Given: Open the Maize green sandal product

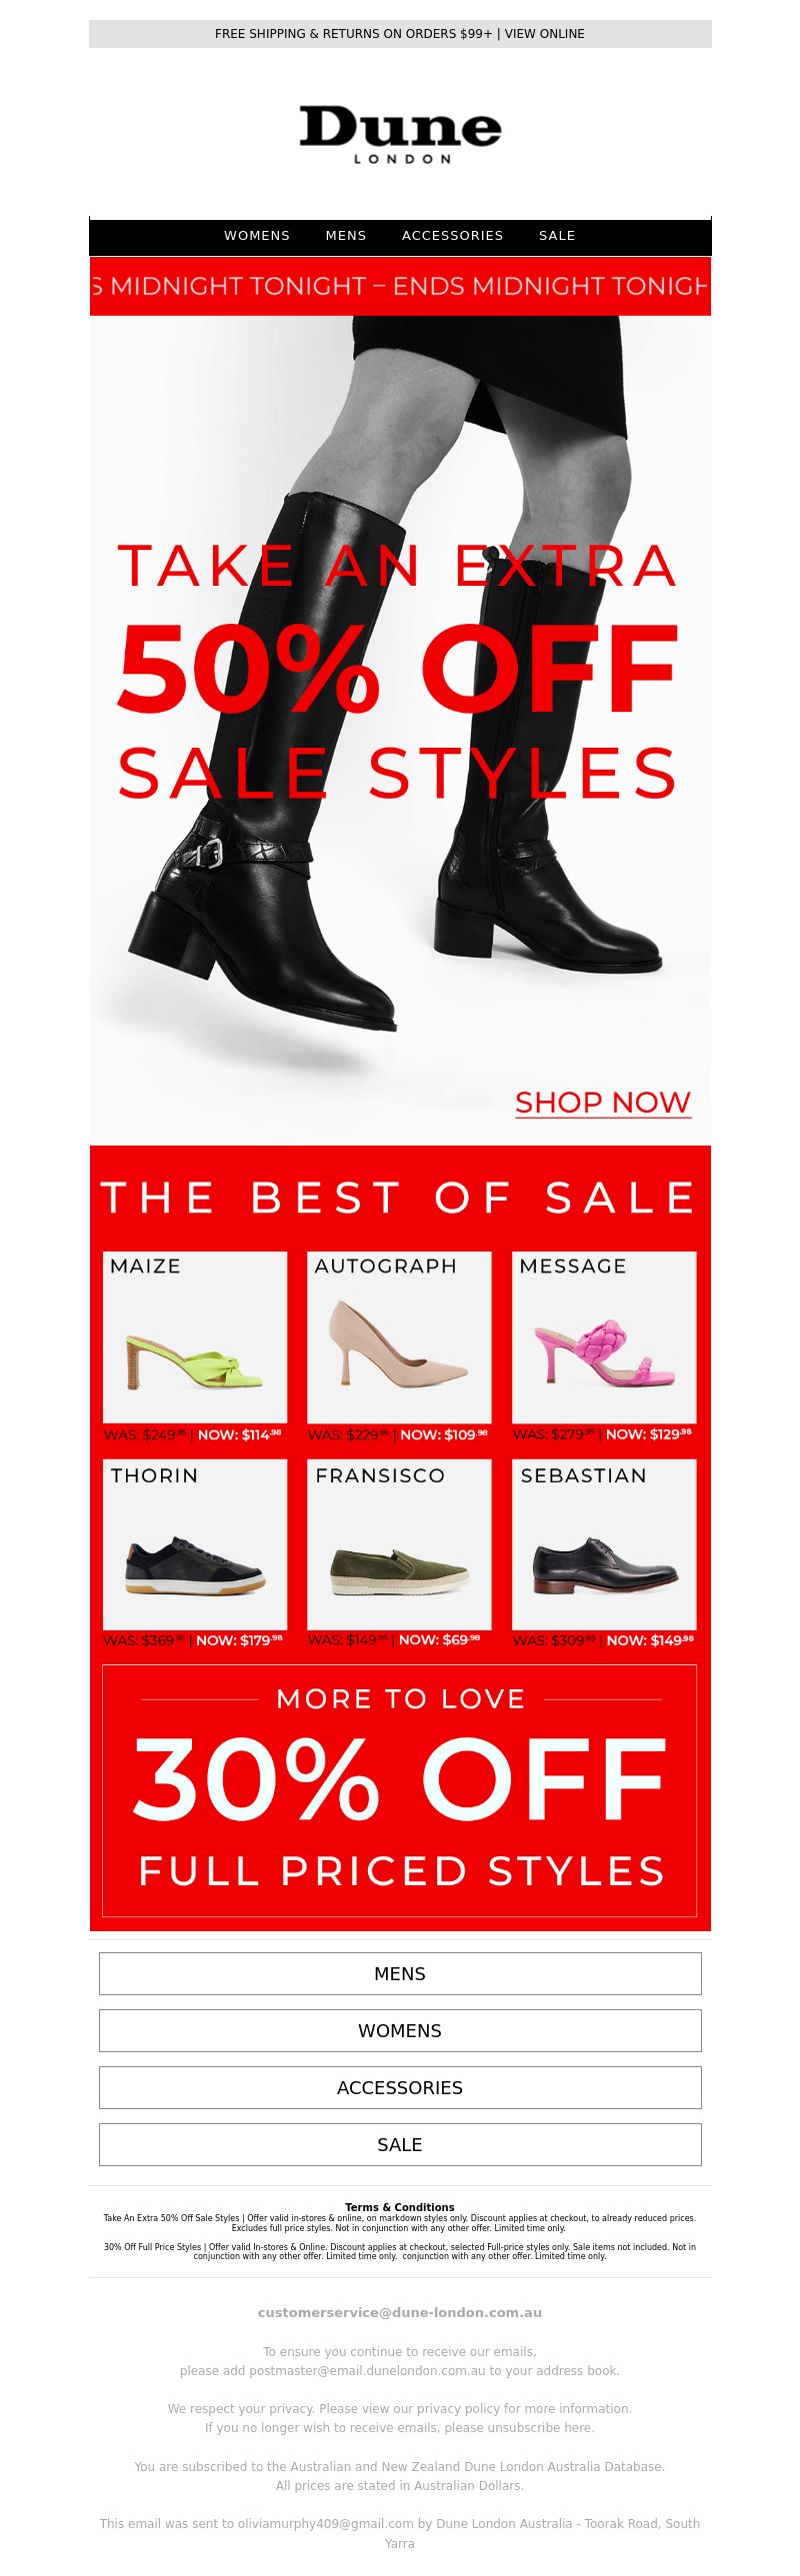Looking at the screenshot, I should pos(195,1347).
